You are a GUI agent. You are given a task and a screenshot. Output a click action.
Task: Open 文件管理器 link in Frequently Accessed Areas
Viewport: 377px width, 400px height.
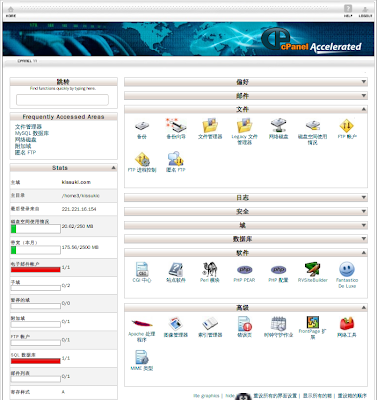28,127
